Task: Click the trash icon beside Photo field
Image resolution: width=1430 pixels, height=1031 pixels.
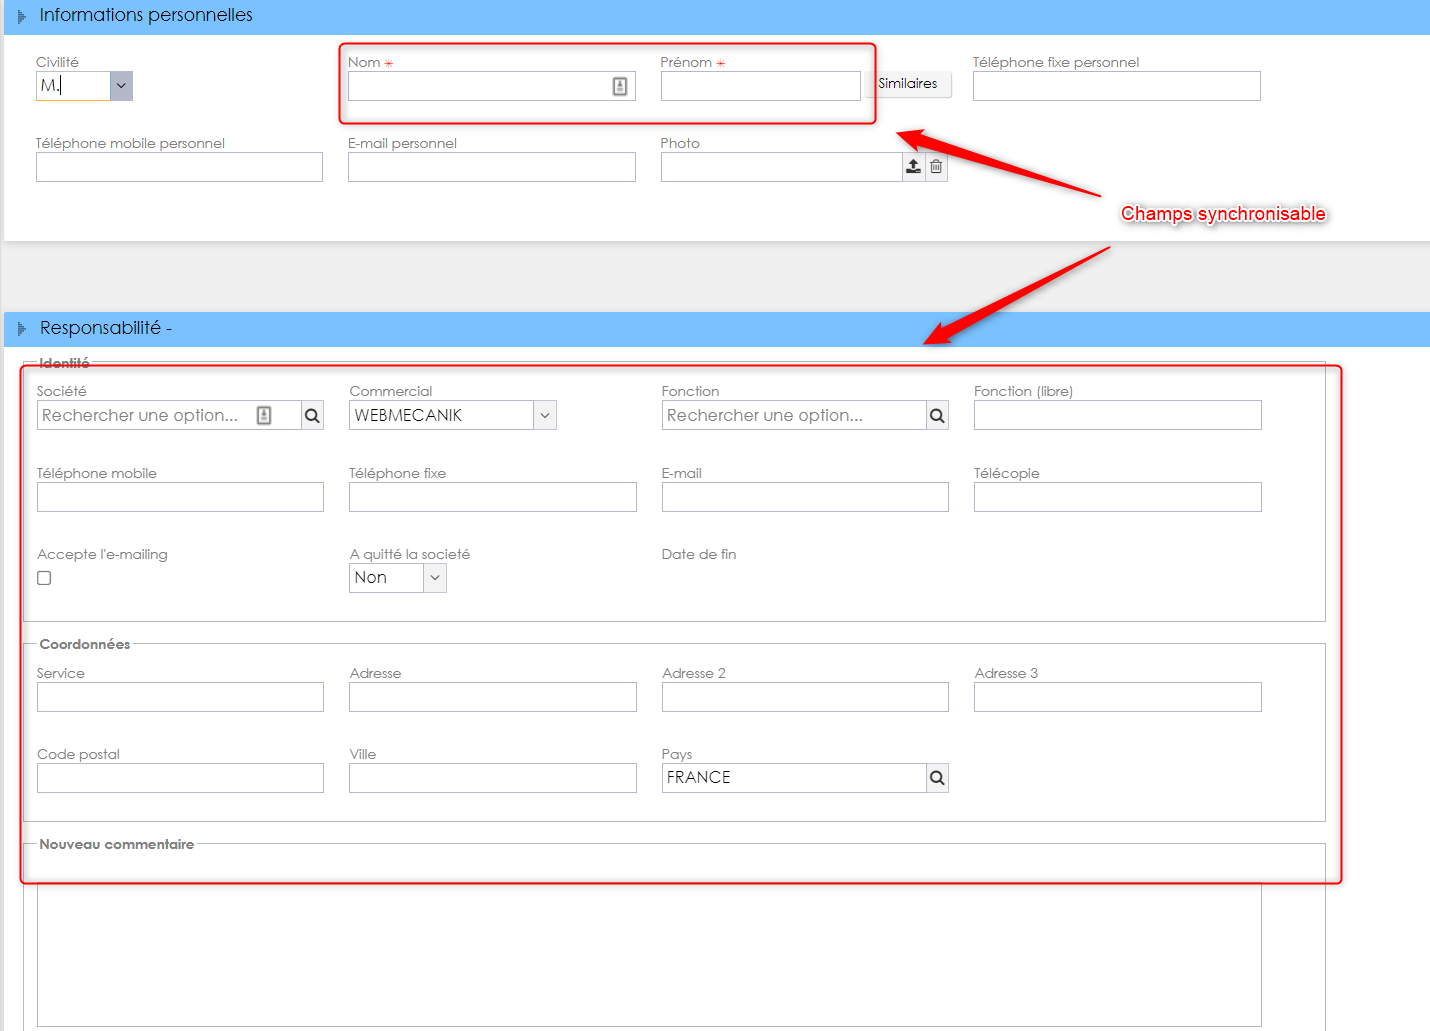Action: (x=936, y=167)
